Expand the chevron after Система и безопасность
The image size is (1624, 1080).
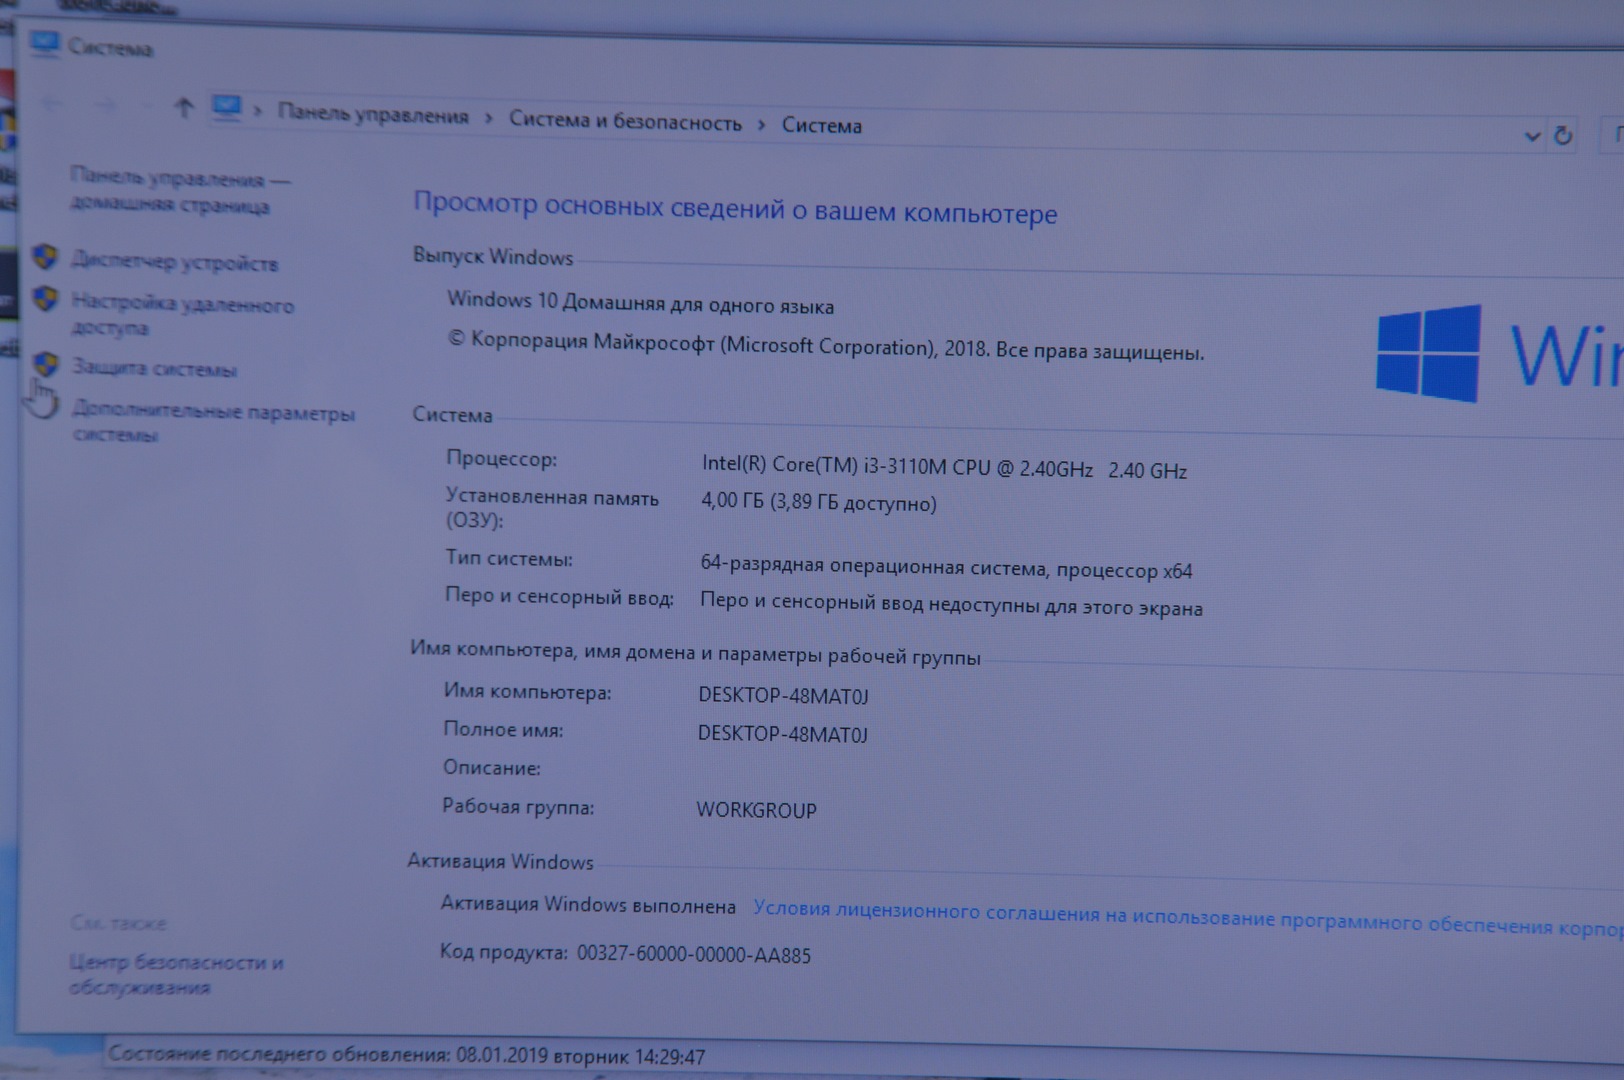(761, 125)
